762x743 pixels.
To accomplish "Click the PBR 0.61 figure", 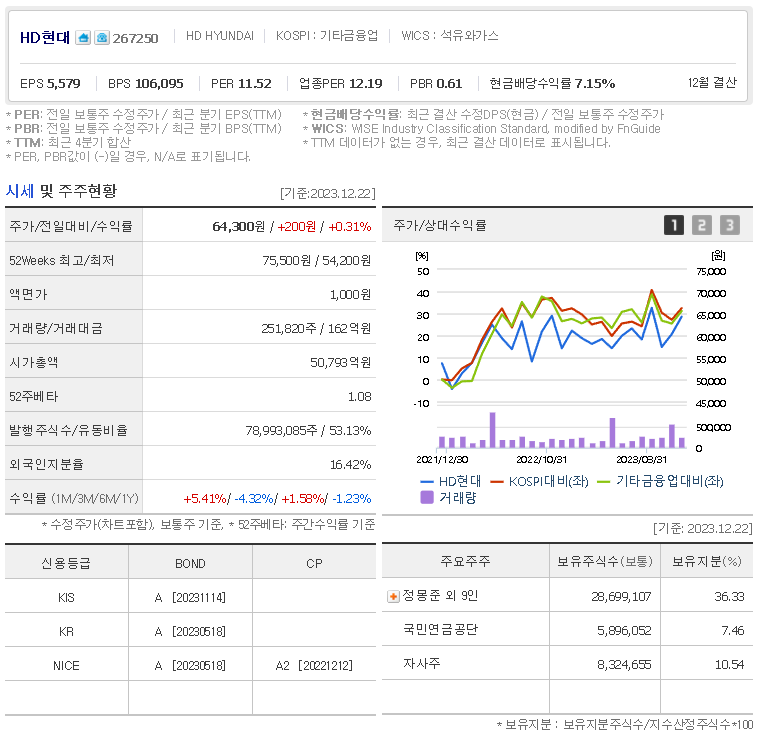I will pos(435,84).
